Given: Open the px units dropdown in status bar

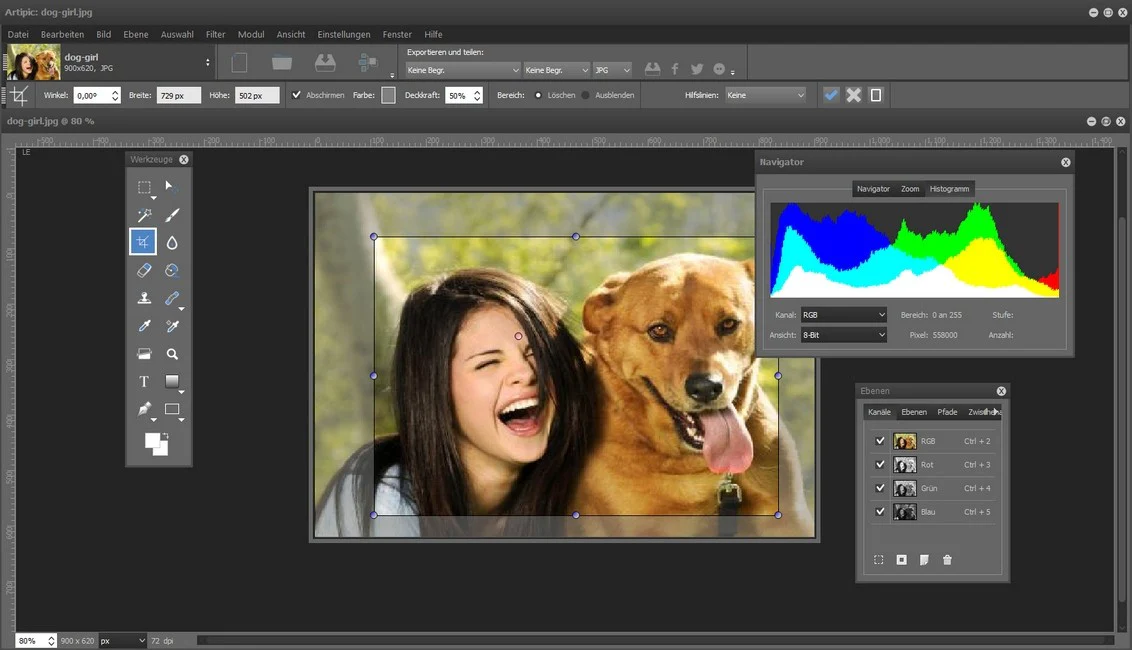Looking at the screenshot, I should (x=123, y=641).
